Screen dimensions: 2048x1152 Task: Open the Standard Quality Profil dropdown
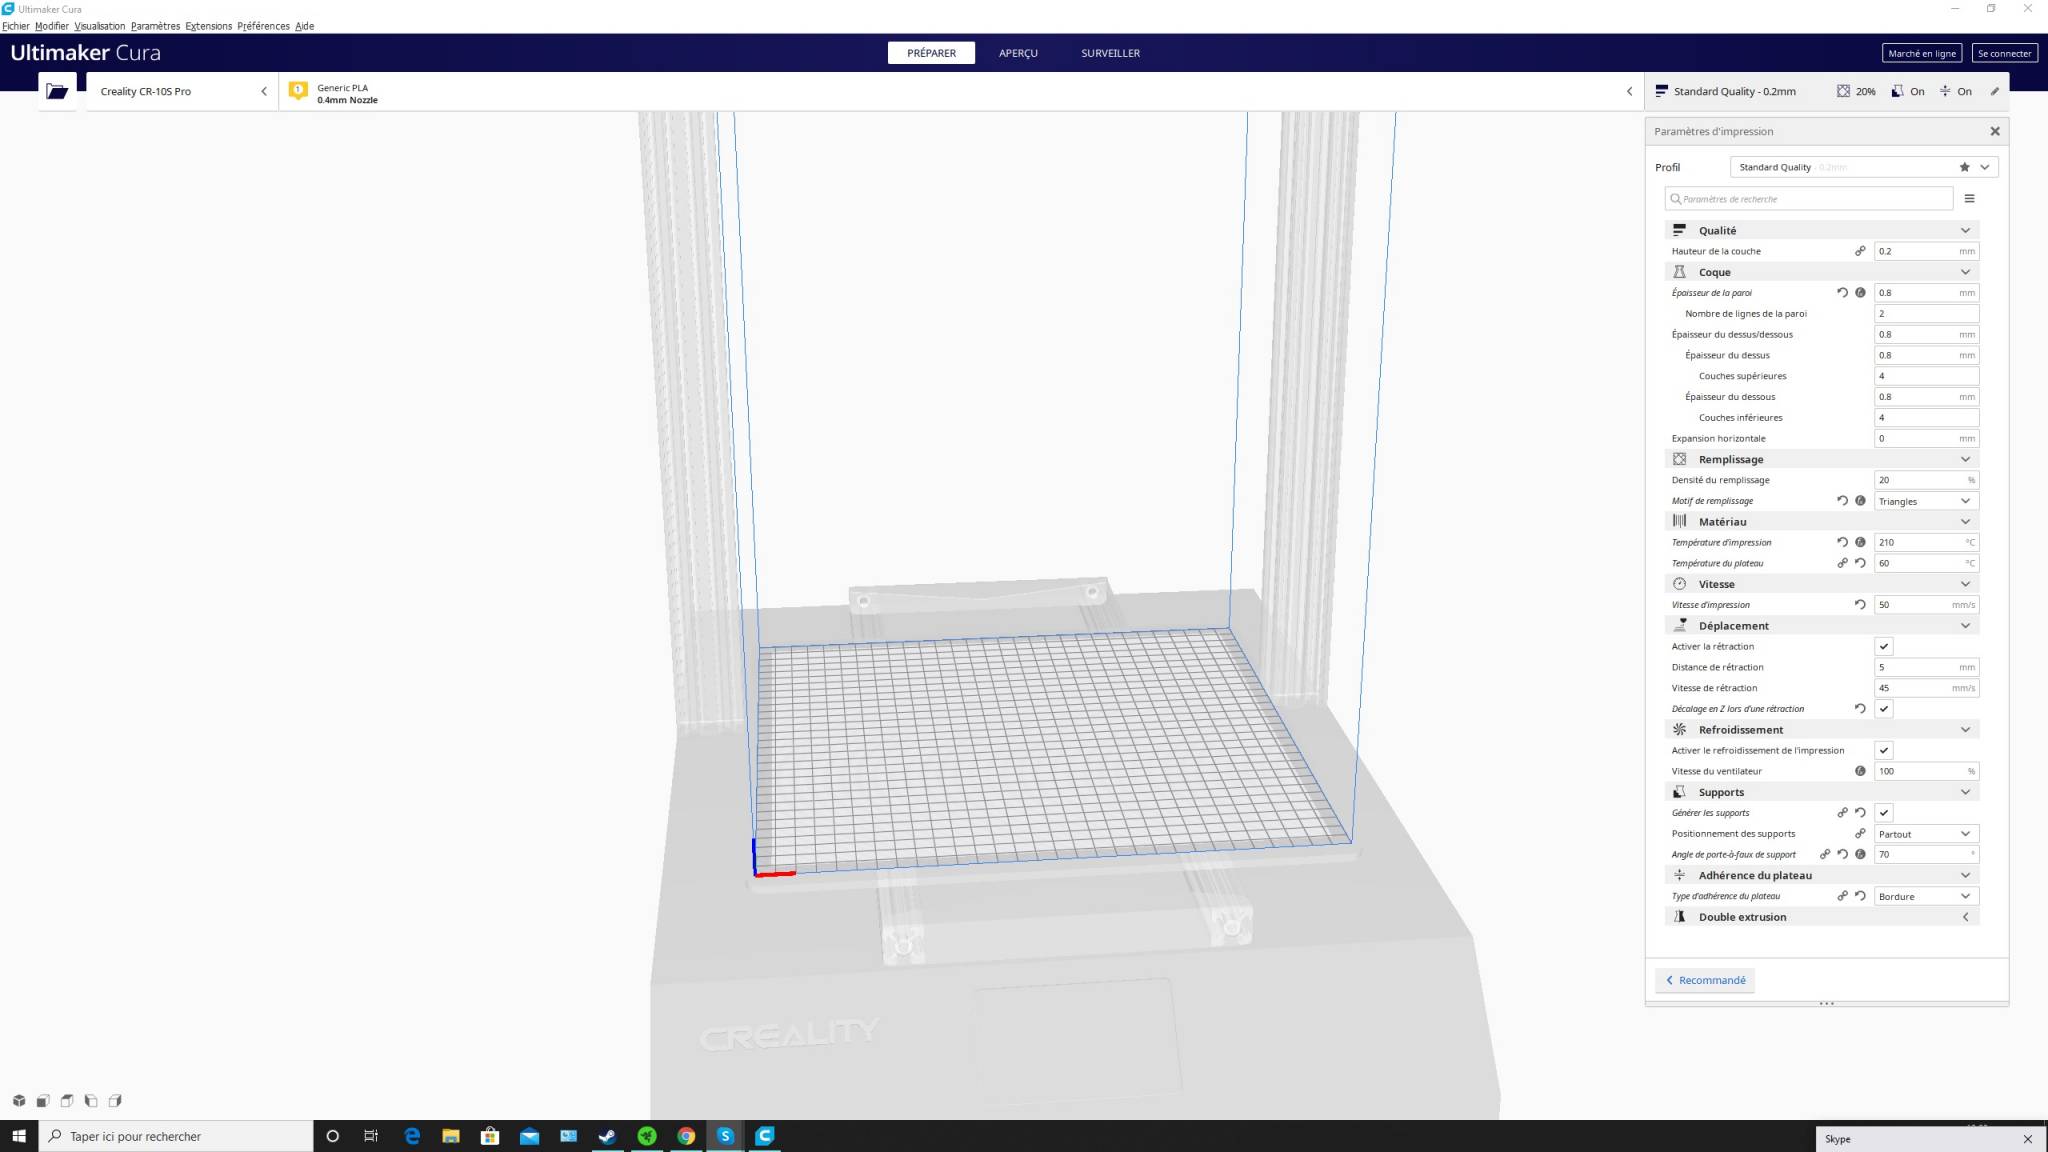(1864, 167)
